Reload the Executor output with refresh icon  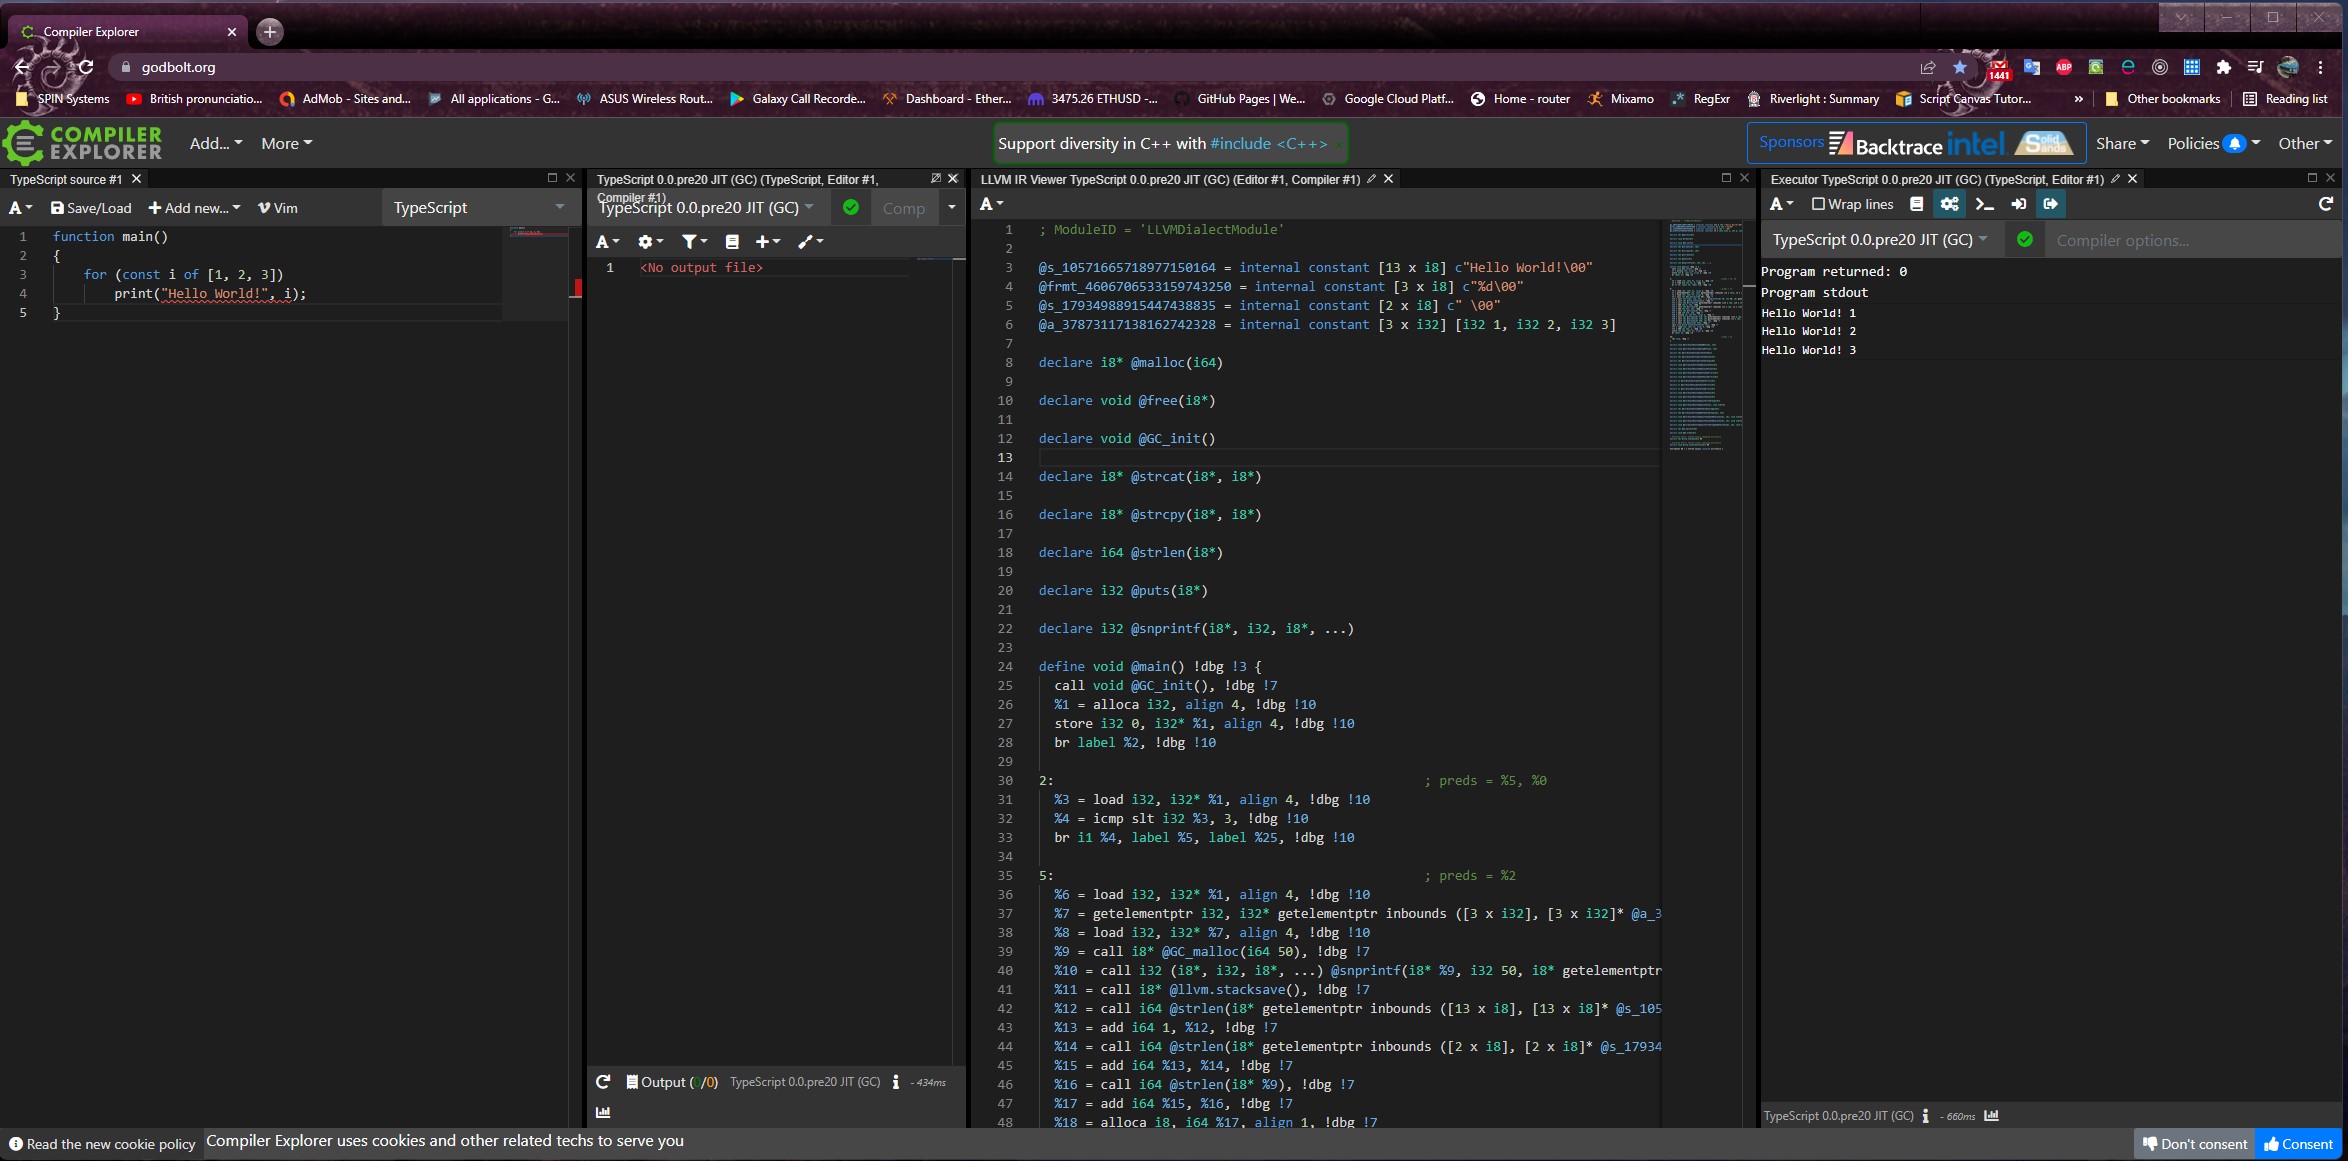point(2326,204)
